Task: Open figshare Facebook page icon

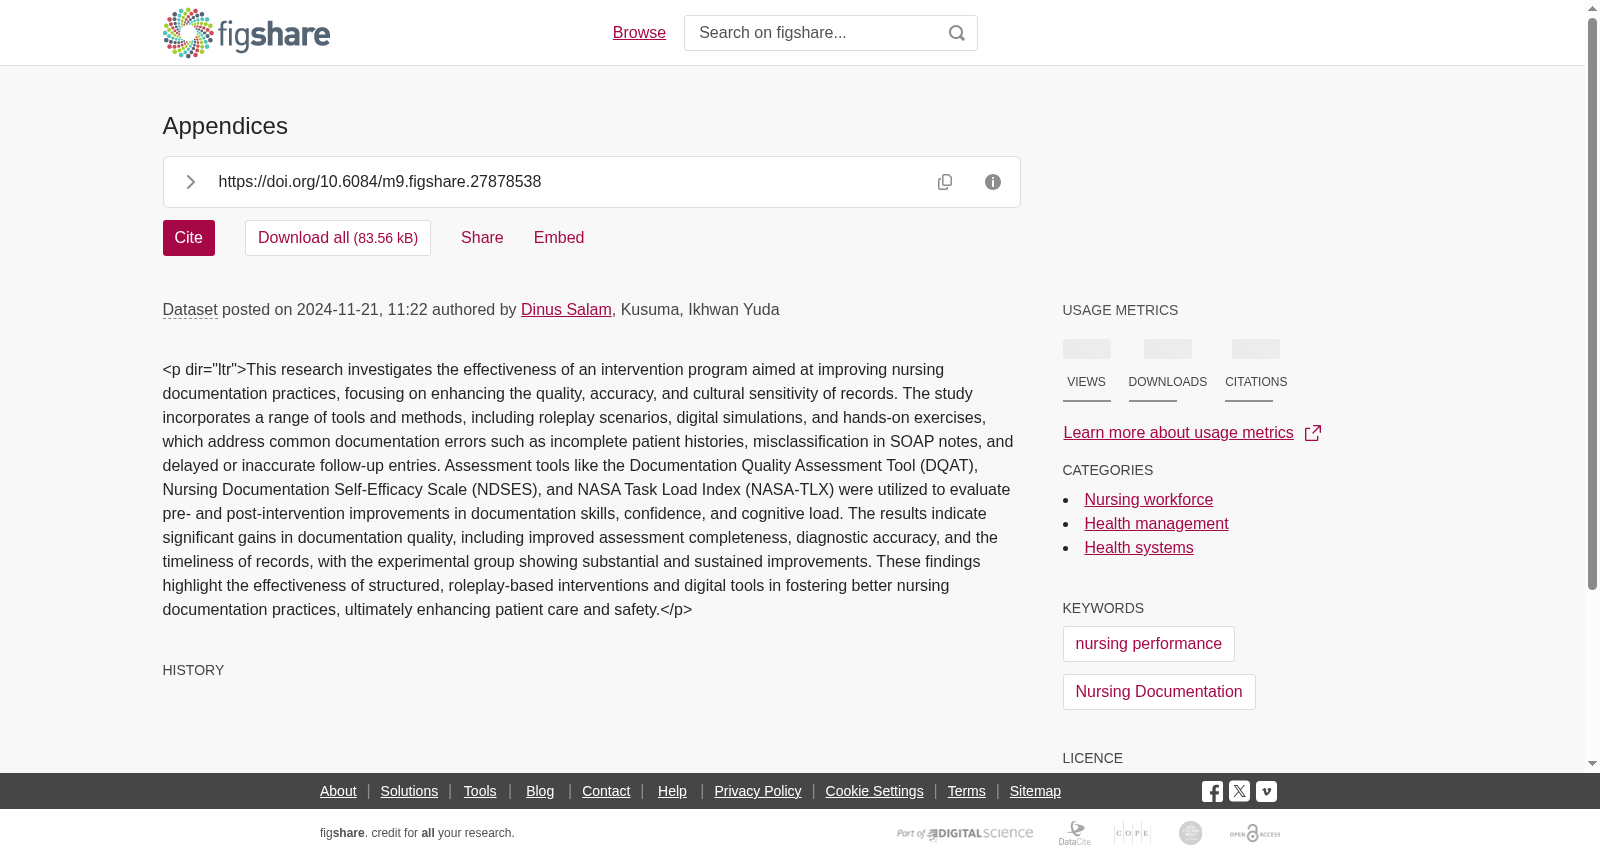Action: coord(1212,791)
